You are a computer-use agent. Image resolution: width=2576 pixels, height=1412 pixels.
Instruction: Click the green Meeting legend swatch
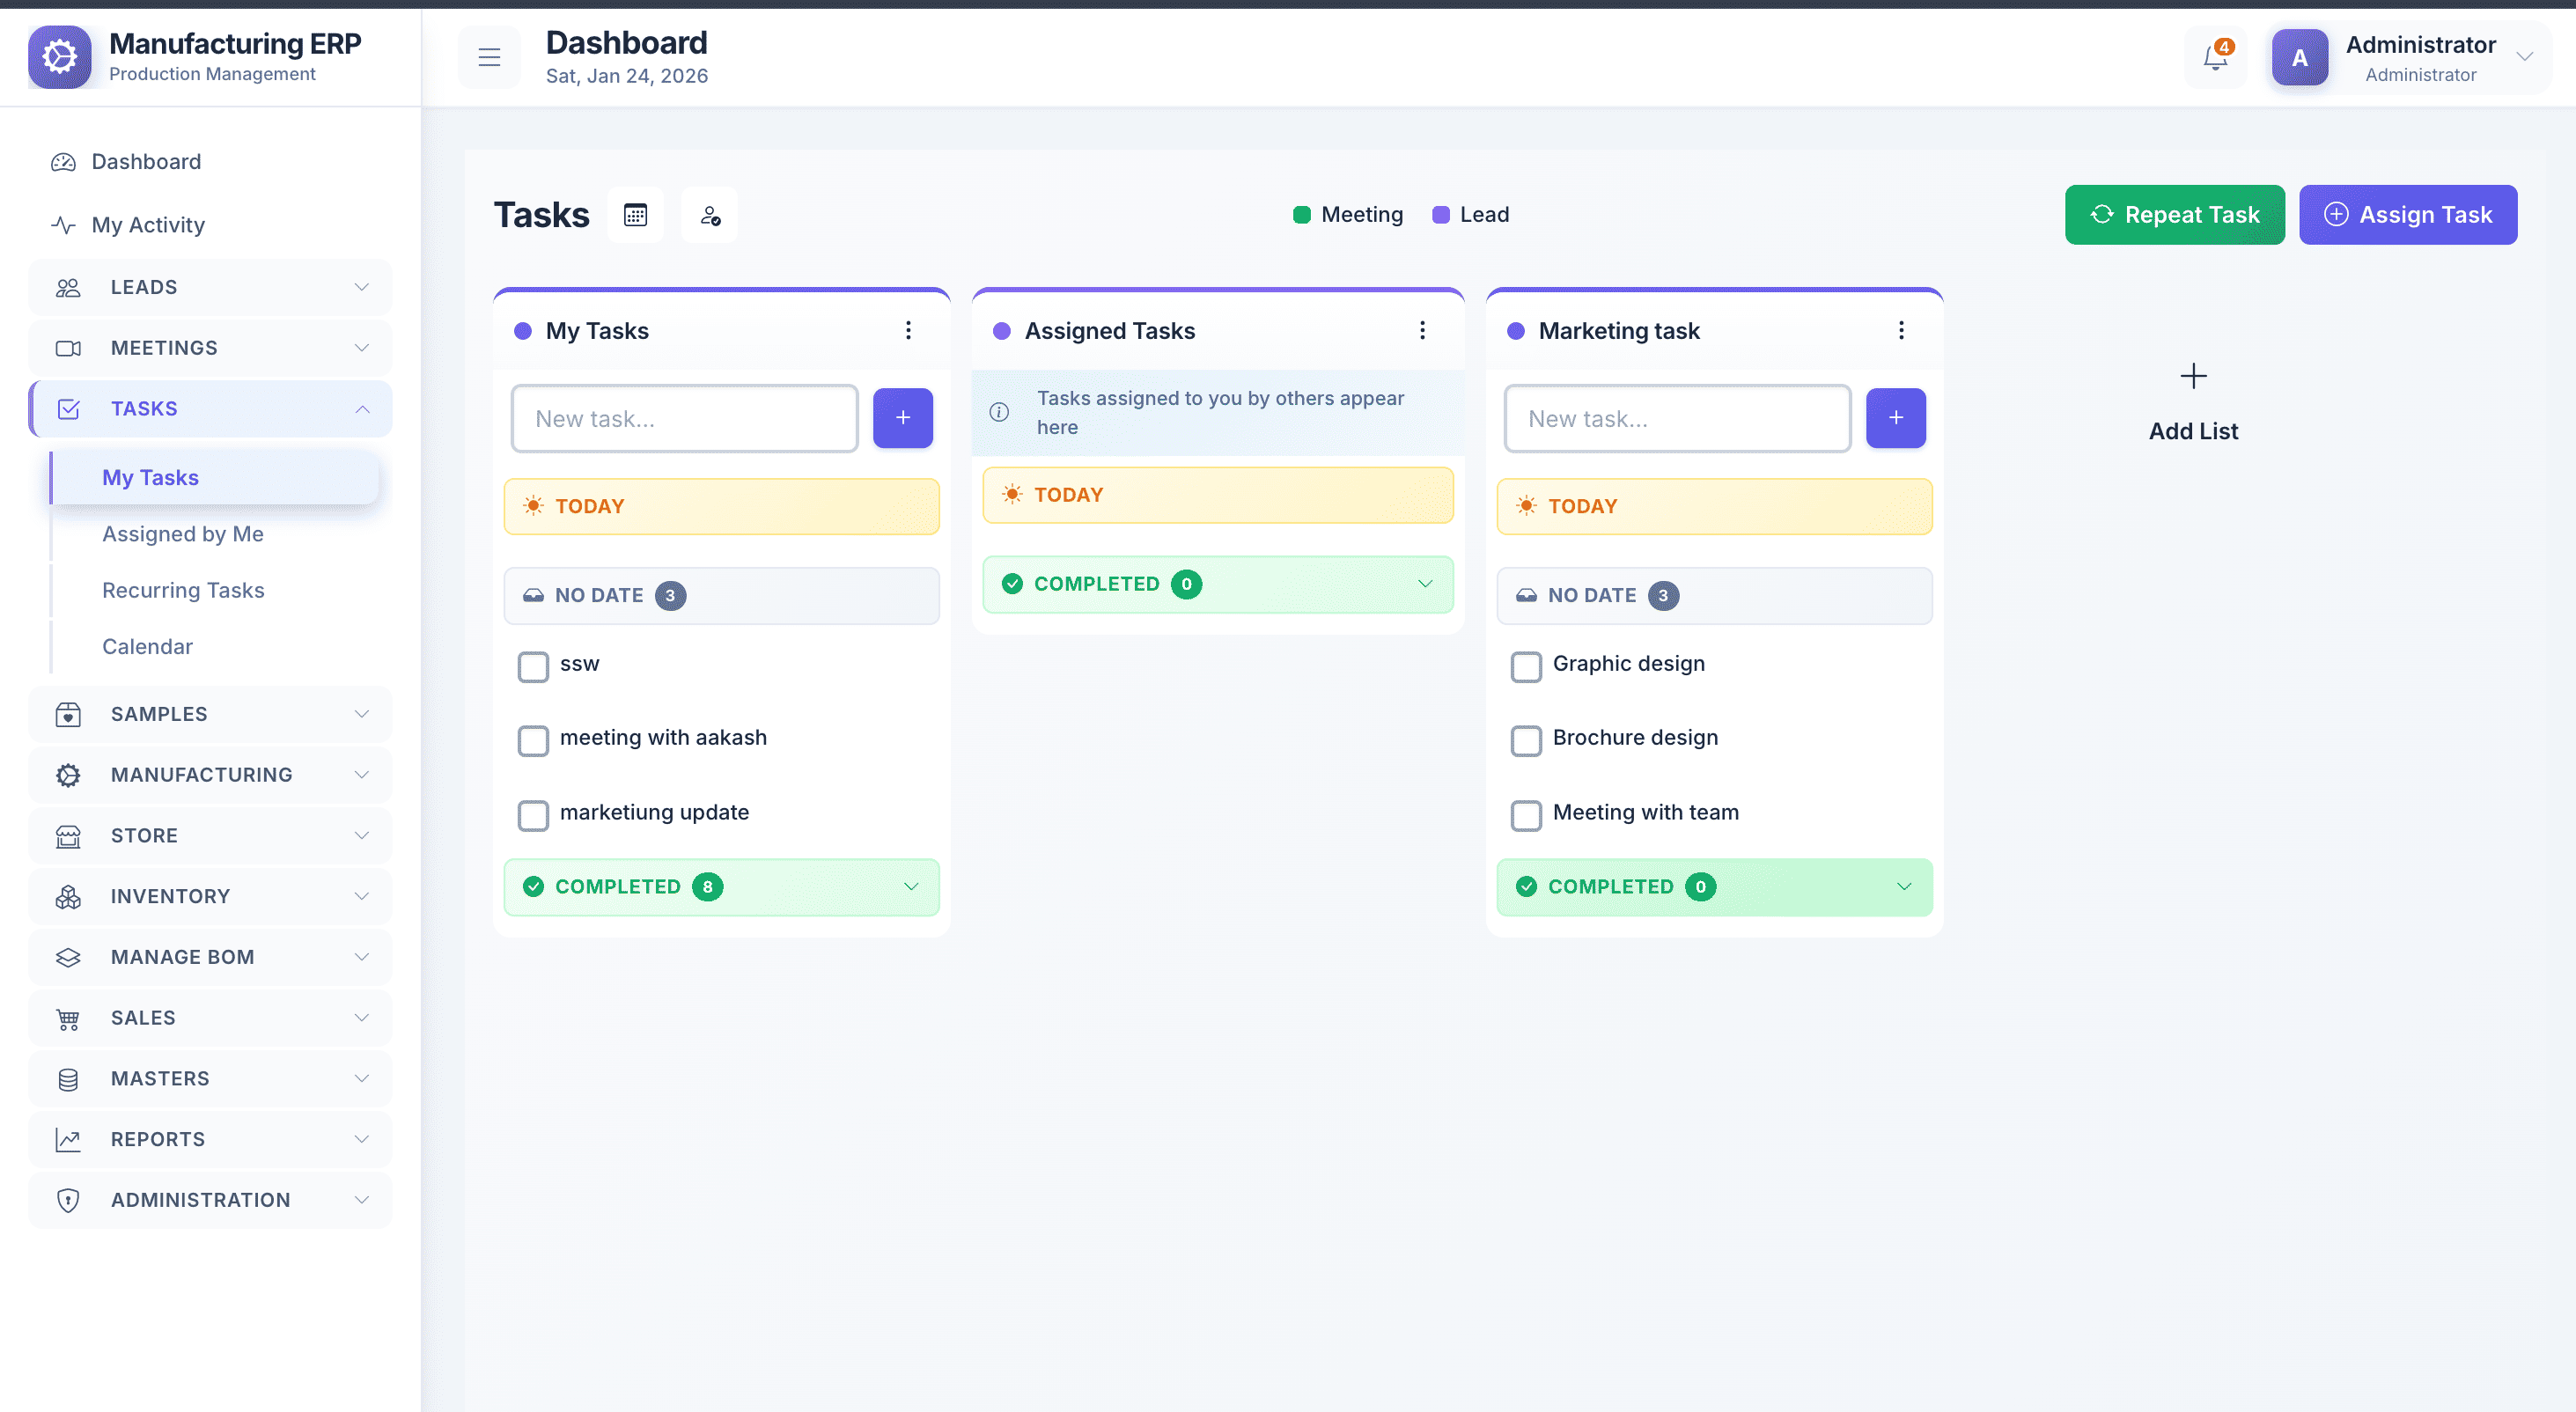[x=1301, y=214]
